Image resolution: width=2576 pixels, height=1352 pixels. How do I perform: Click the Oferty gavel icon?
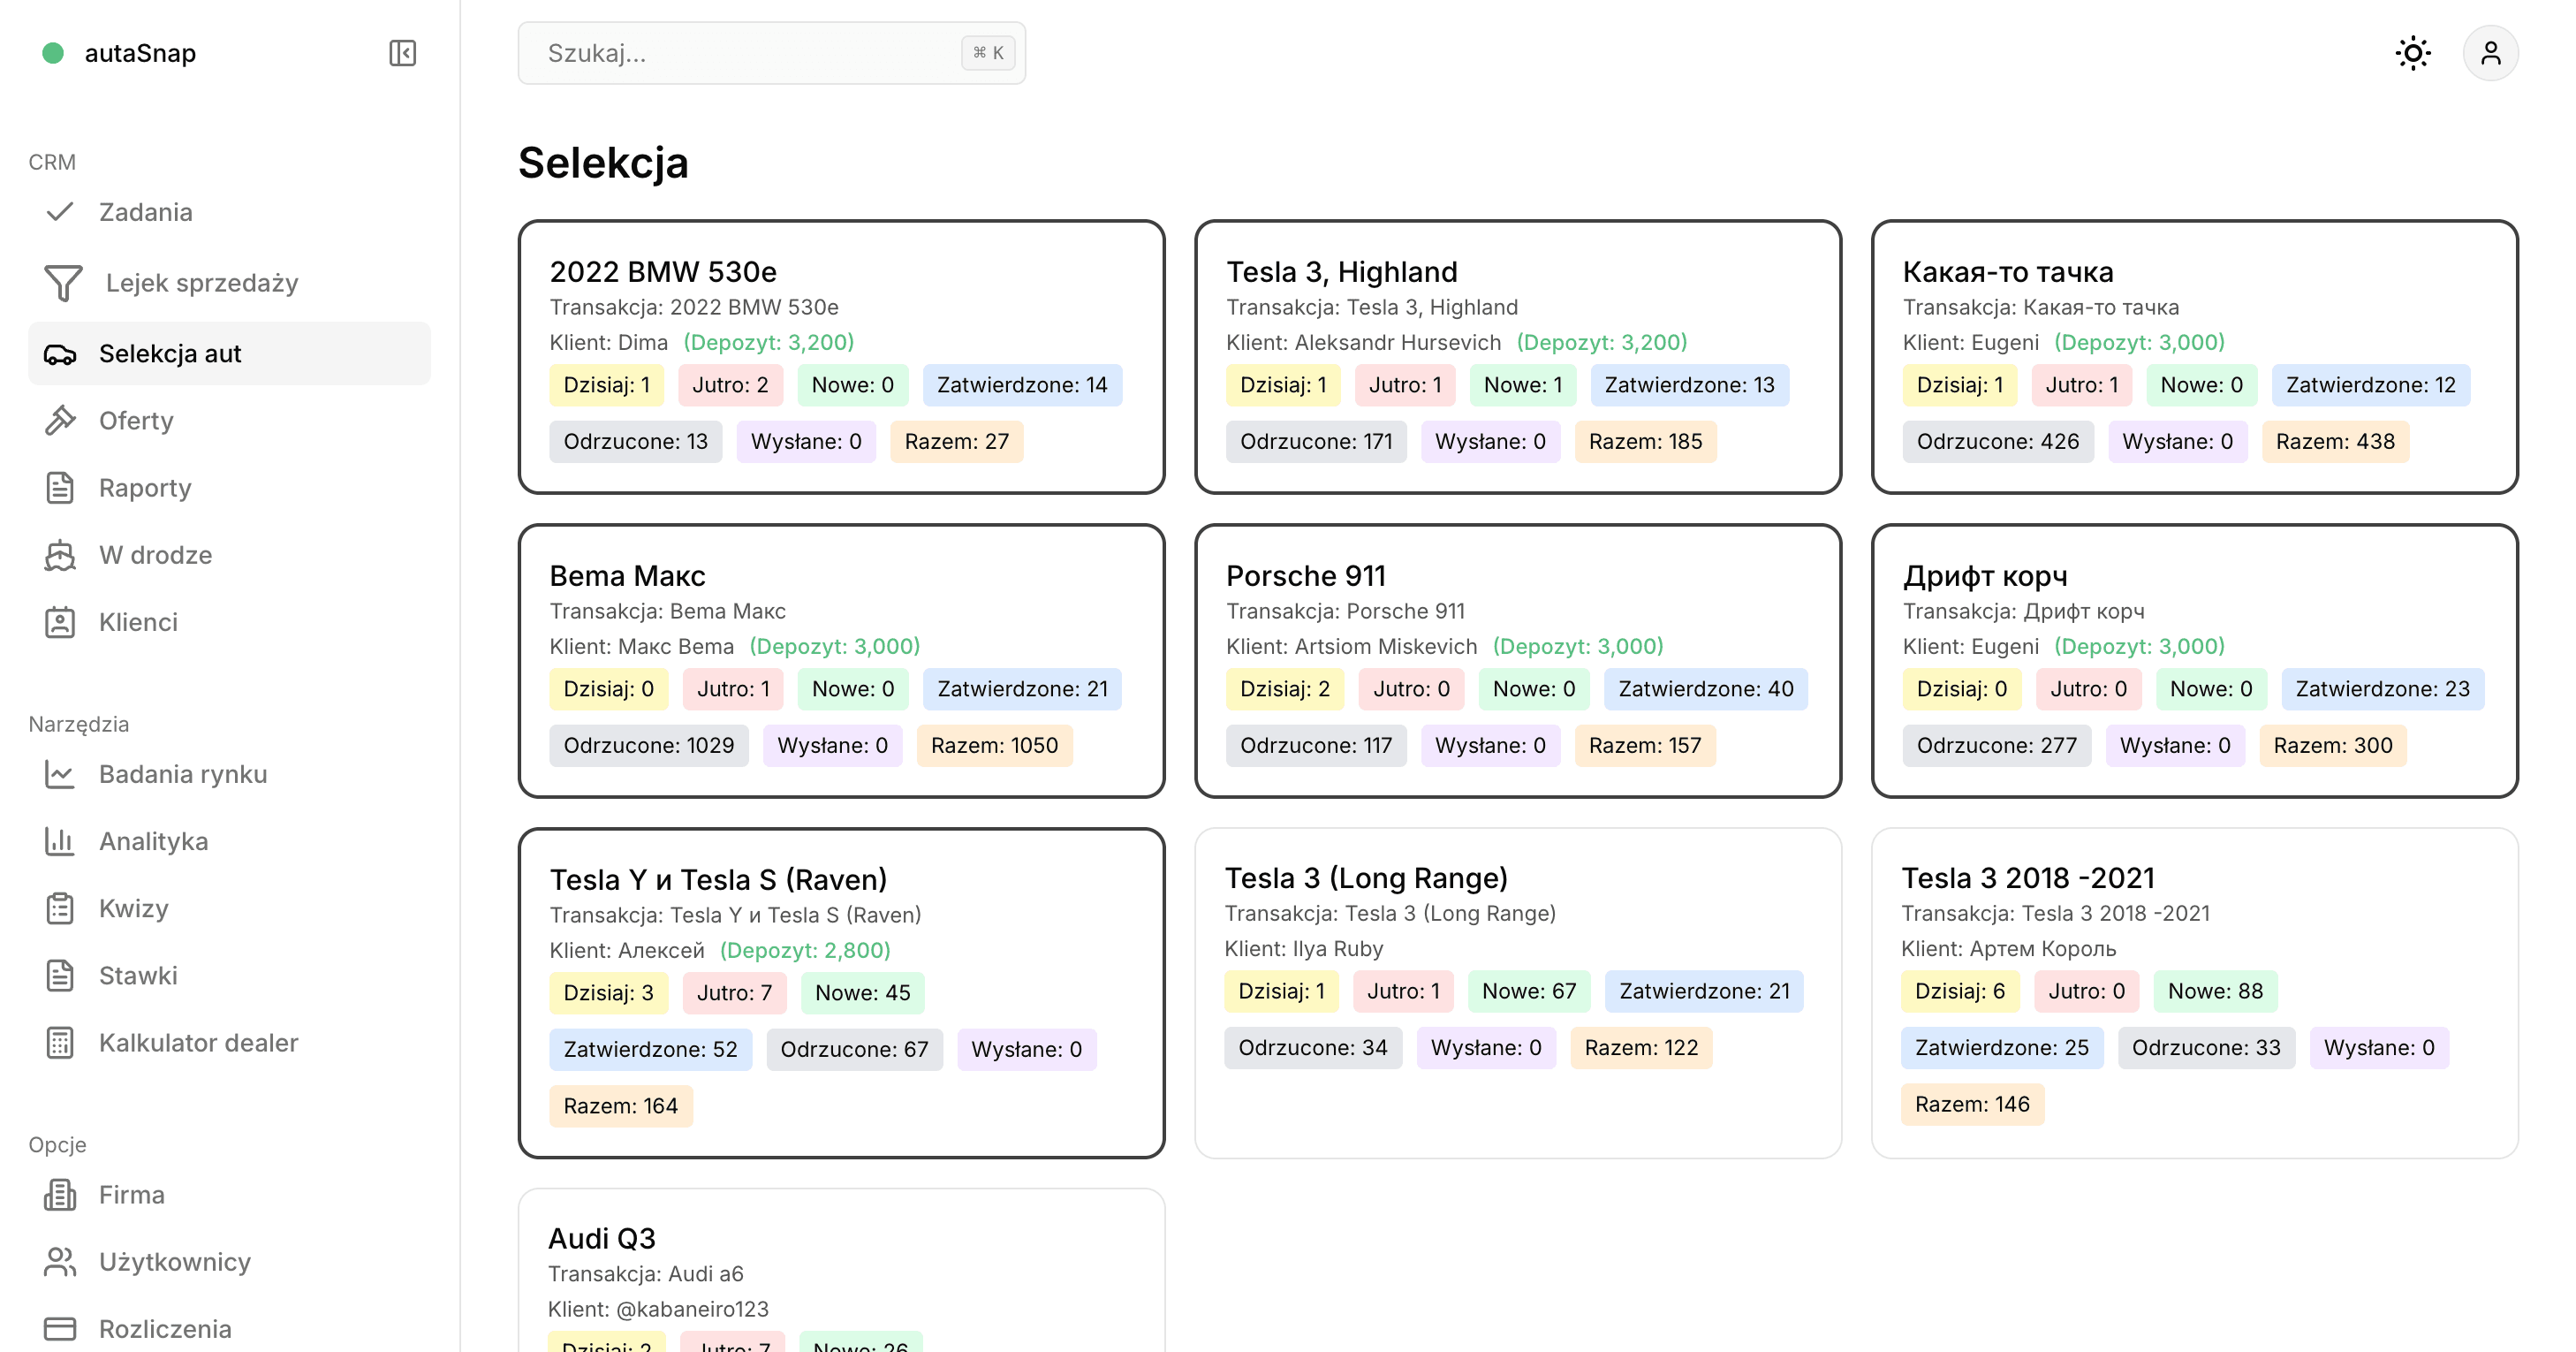click(60, 421)
